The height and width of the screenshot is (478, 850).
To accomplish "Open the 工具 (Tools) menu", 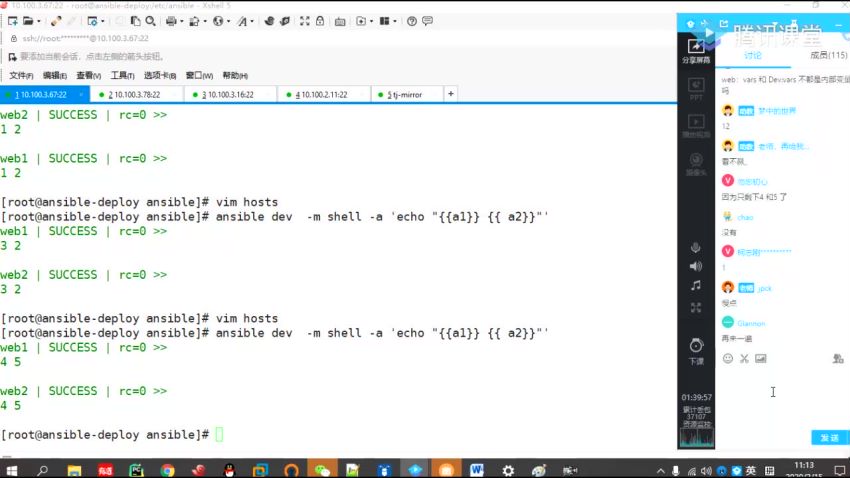I will 122,75.
